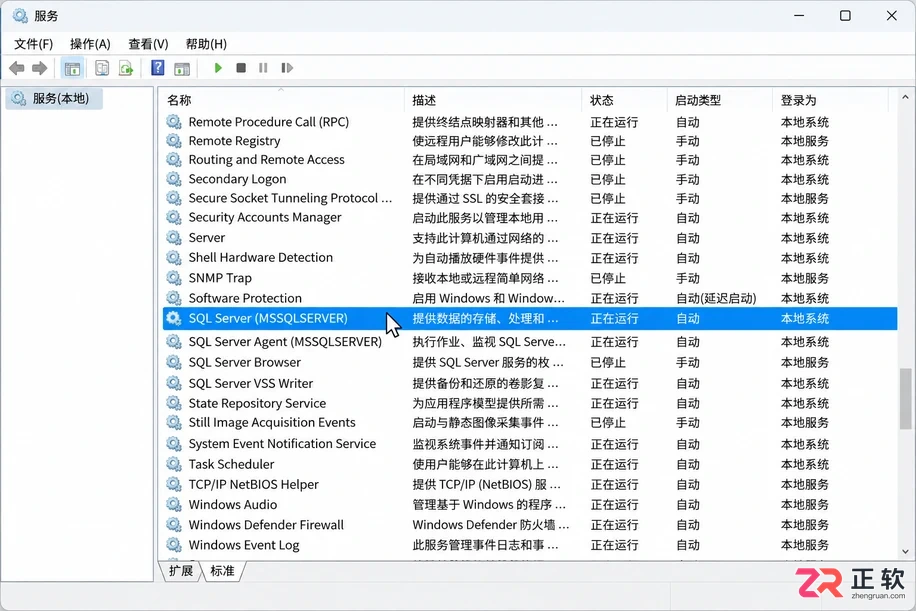Minimize the 服务 window
Image resolution: width=916 pixels, height=611 pixels.
(799, 16)
